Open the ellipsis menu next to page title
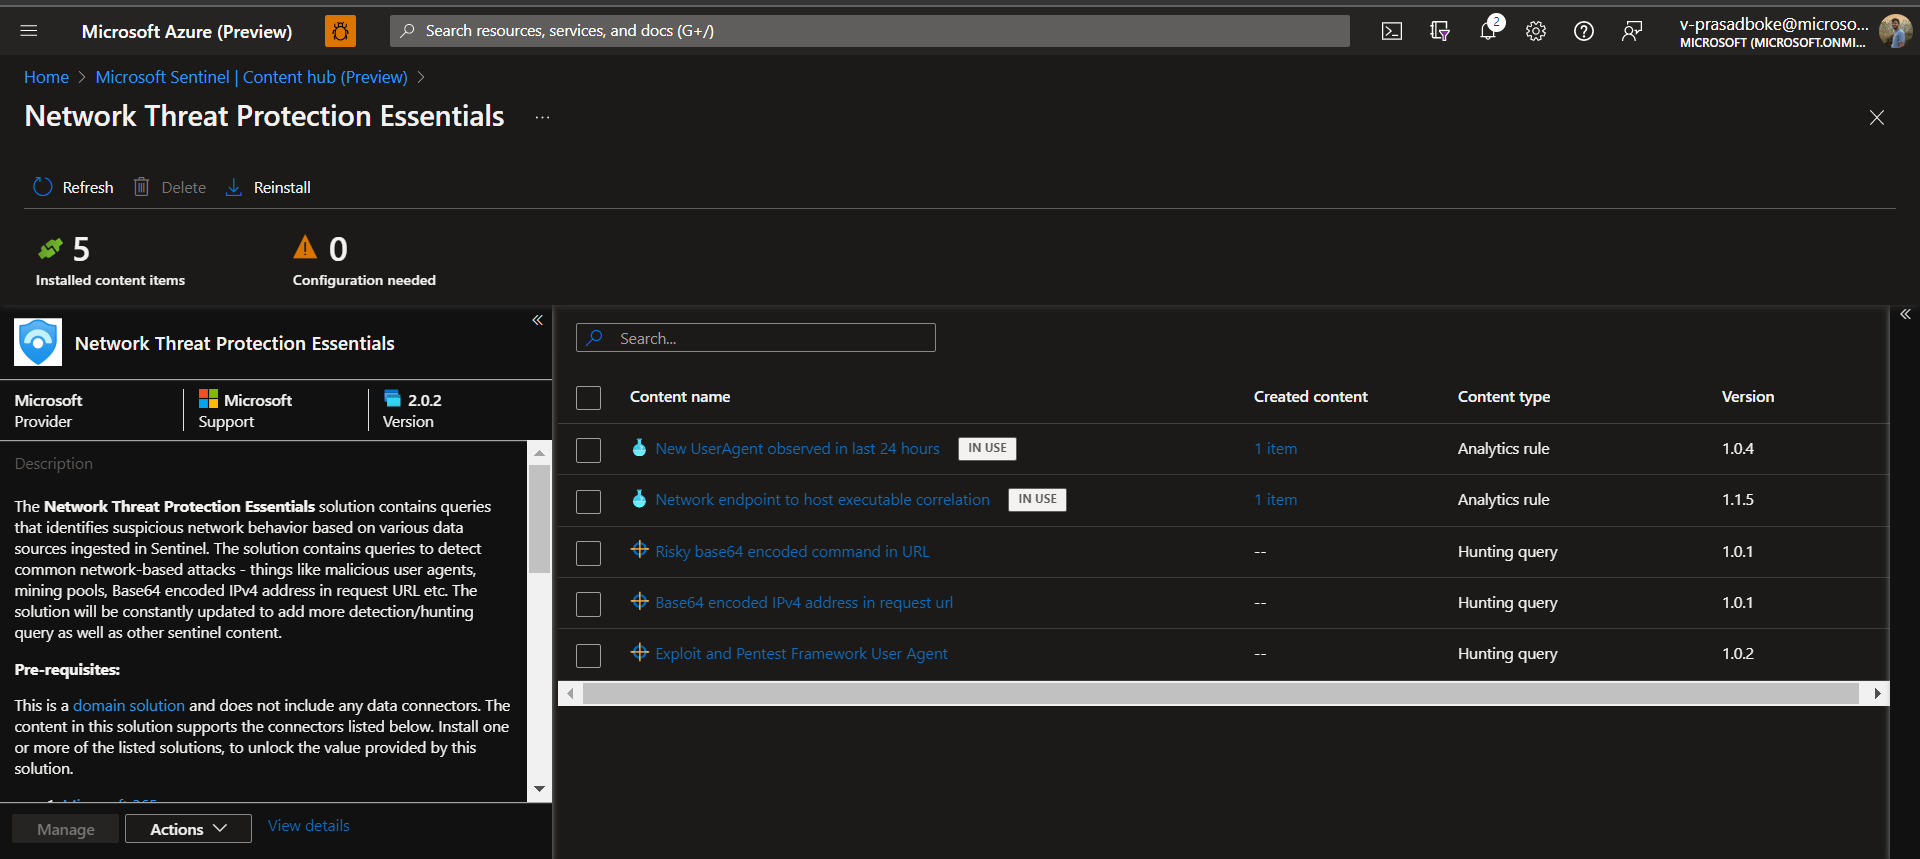Image resolution: width=1920 pixels, height=859 pixels. click(542, 117)
